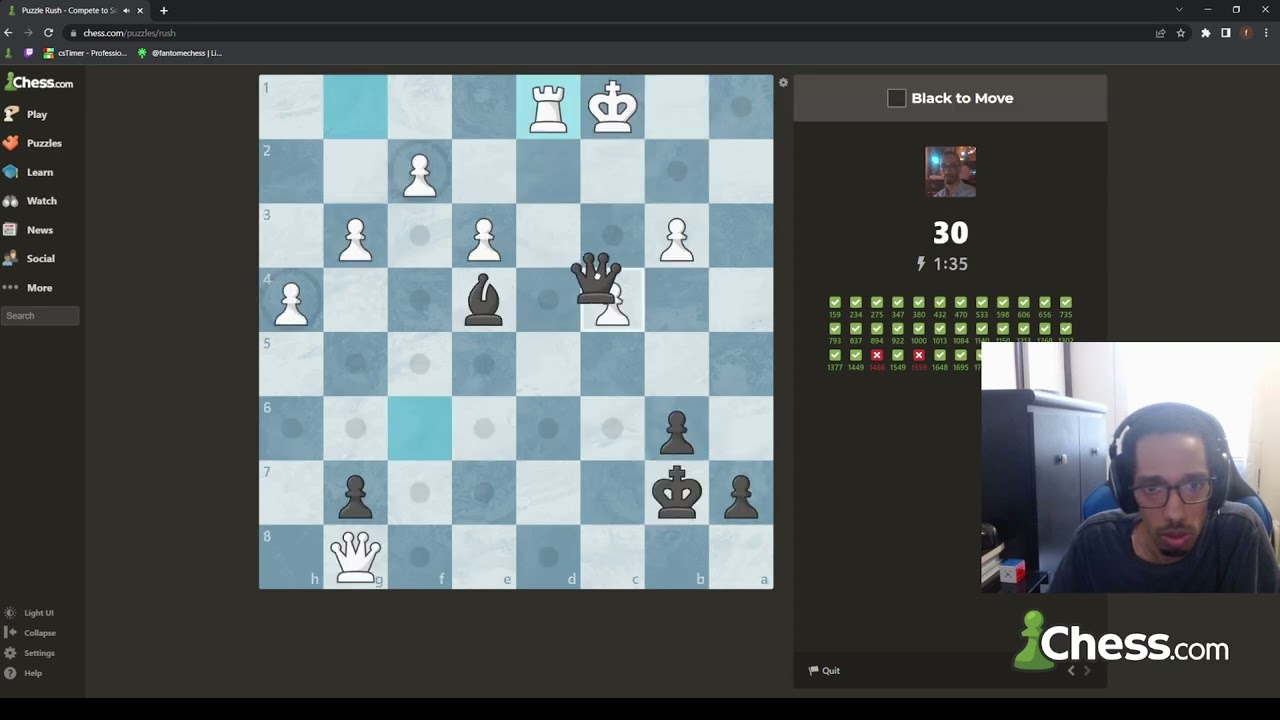Select the black pawn on g7

355,495
